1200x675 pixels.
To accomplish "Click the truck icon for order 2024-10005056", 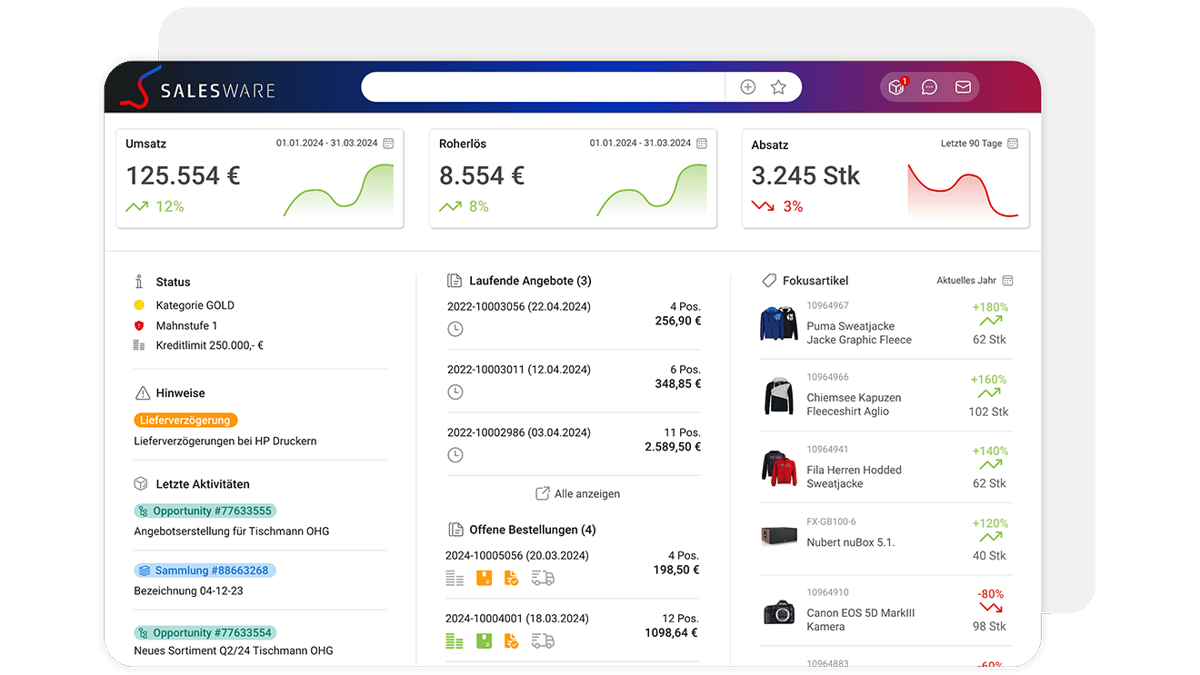I will pyautogui.click(x=543, y=578).
